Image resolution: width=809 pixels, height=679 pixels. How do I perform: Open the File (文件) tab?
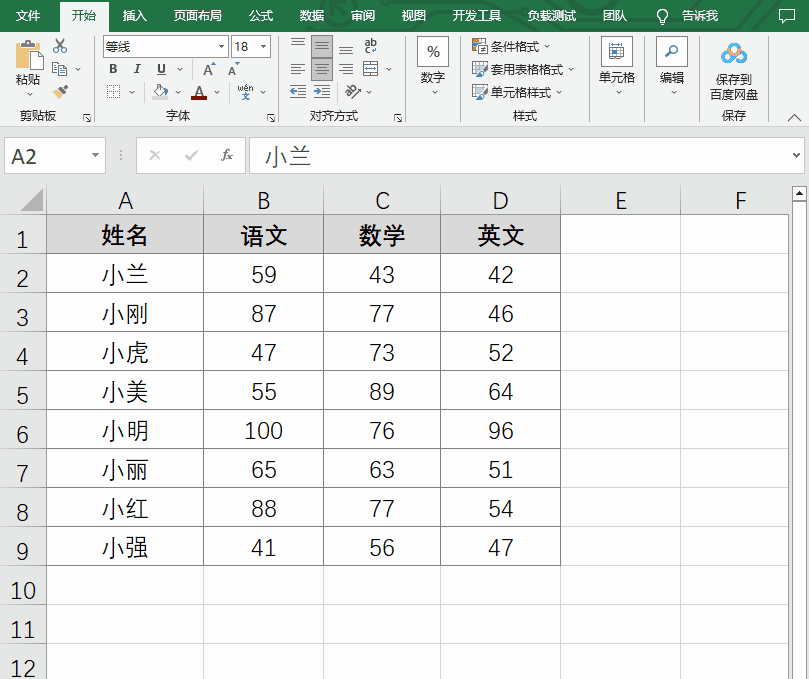[28, 16]
